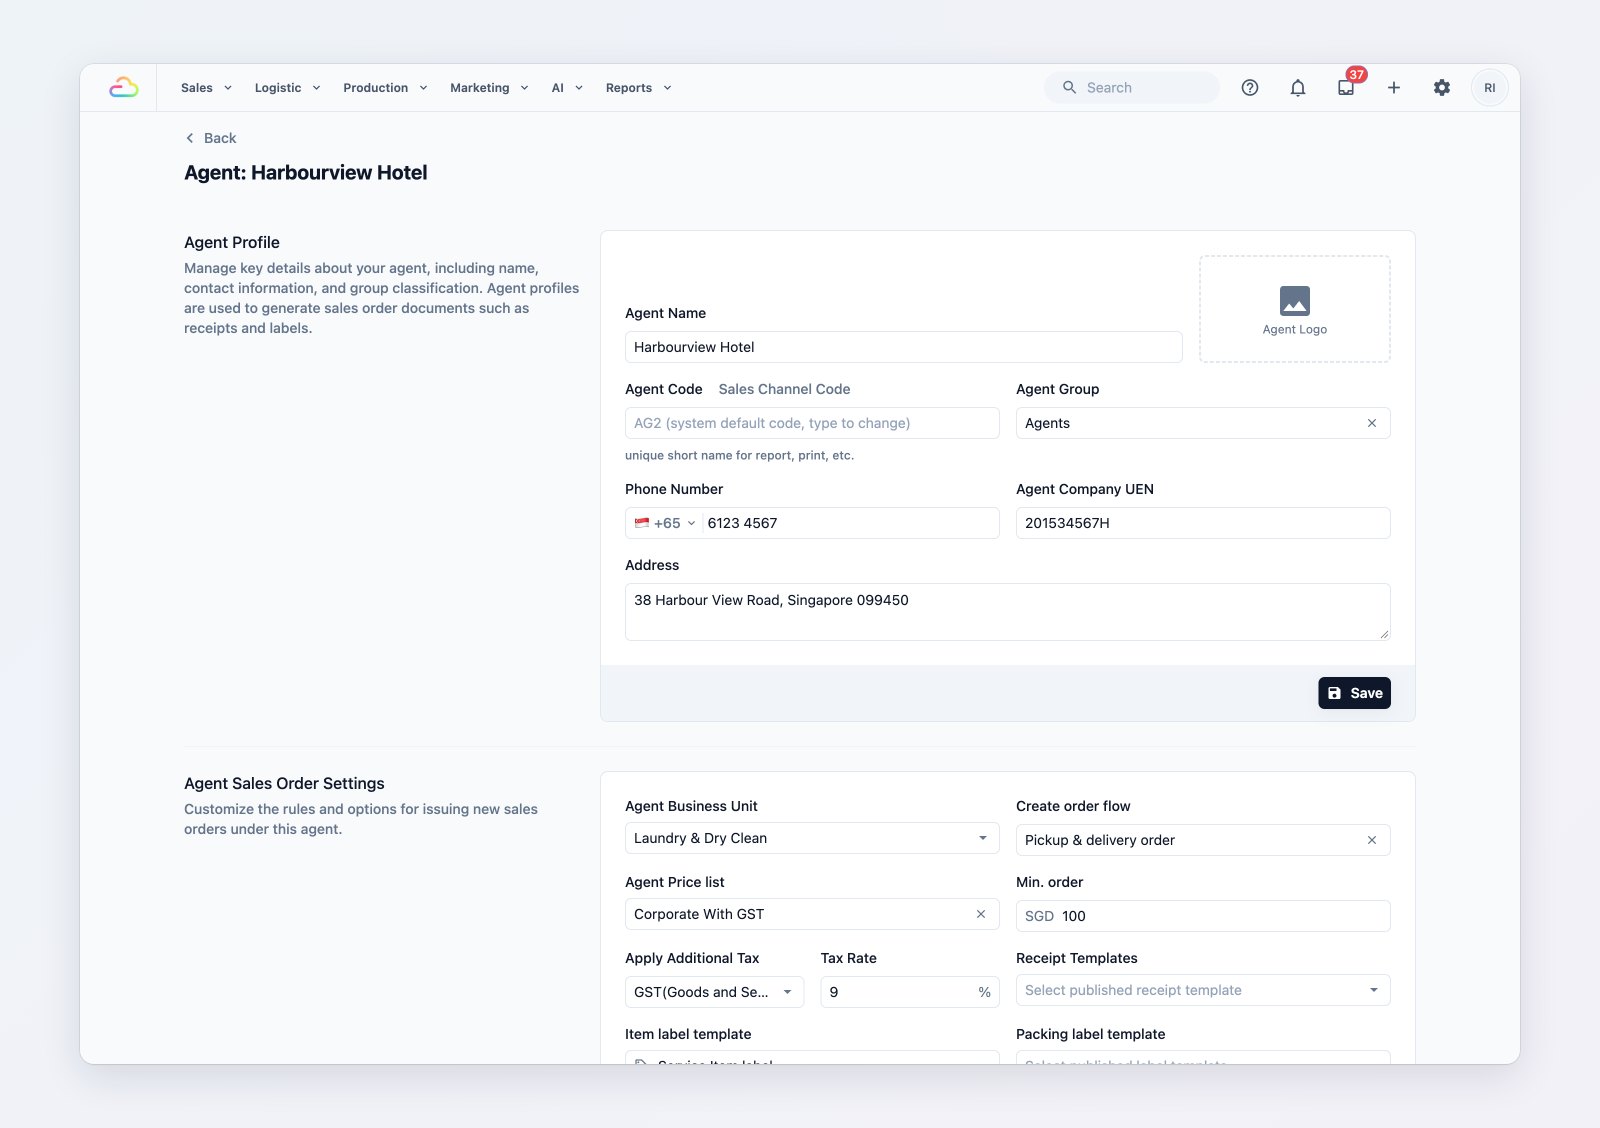Open the Production menu
This screenshot has height=1128, width=1600.
(x=385, y=88)
